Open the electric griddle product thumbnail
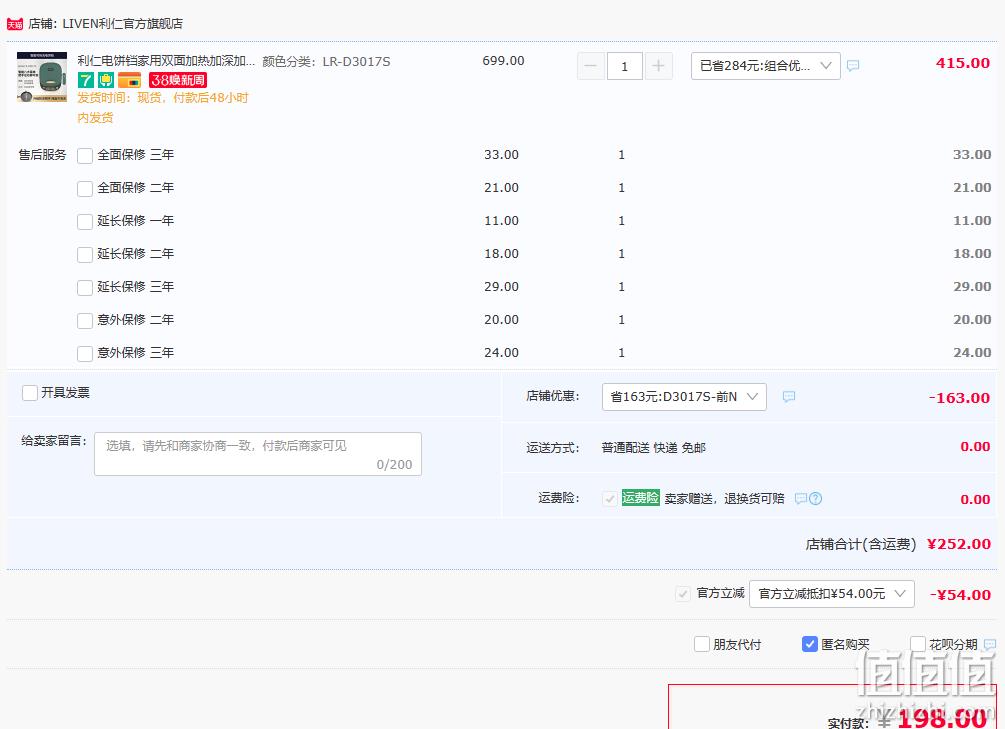Screen dimensions: 1005x729 click(x=42, y=77)
